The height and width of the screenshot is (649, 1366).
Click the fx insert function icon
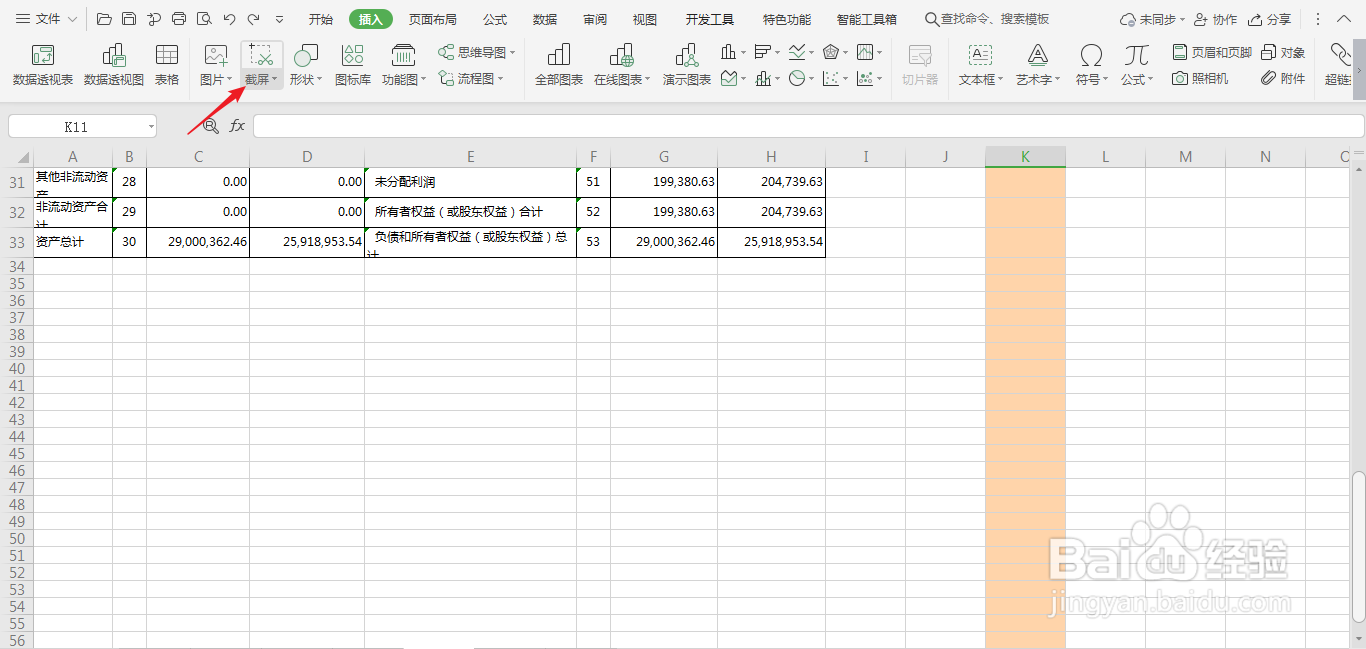[x=237, y=125]
